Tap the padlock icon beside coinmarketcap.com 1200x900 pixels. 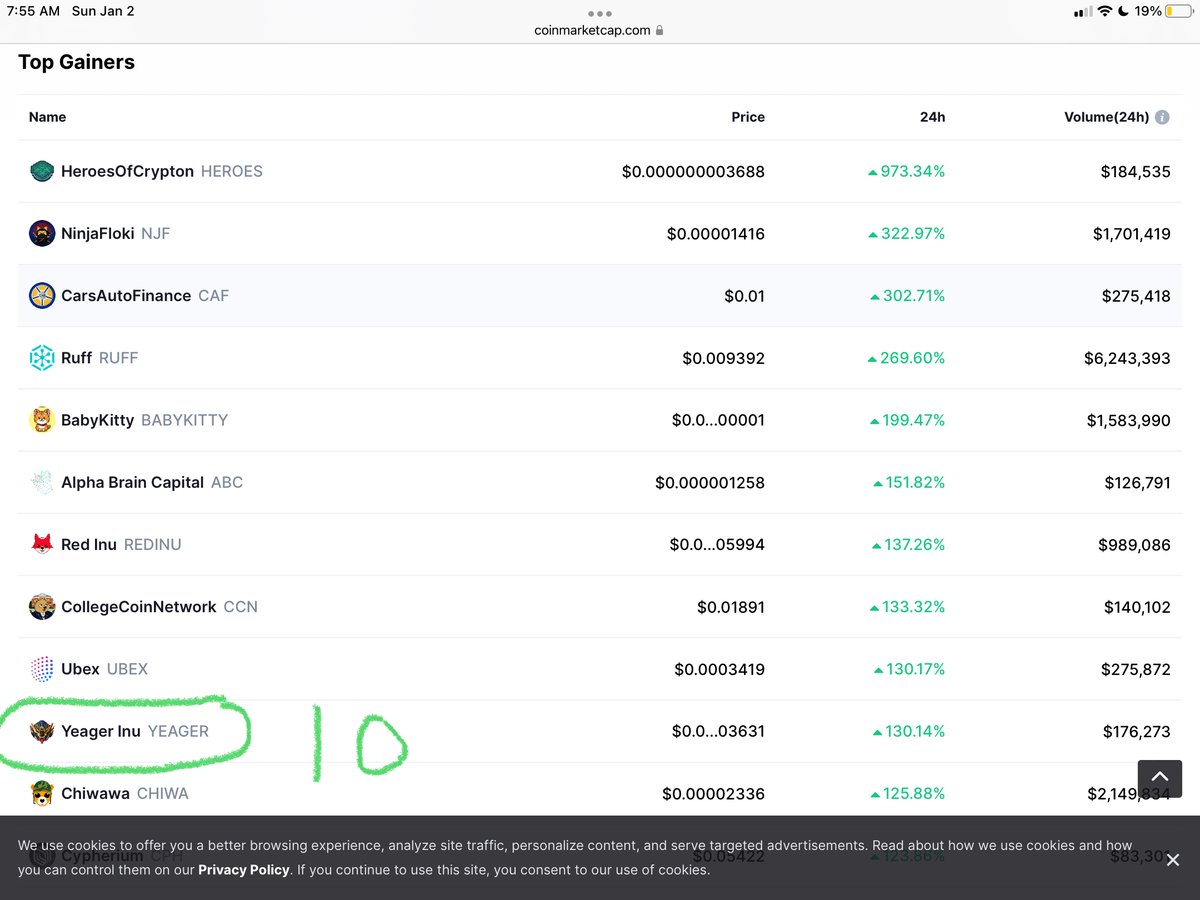click(659, 31)
